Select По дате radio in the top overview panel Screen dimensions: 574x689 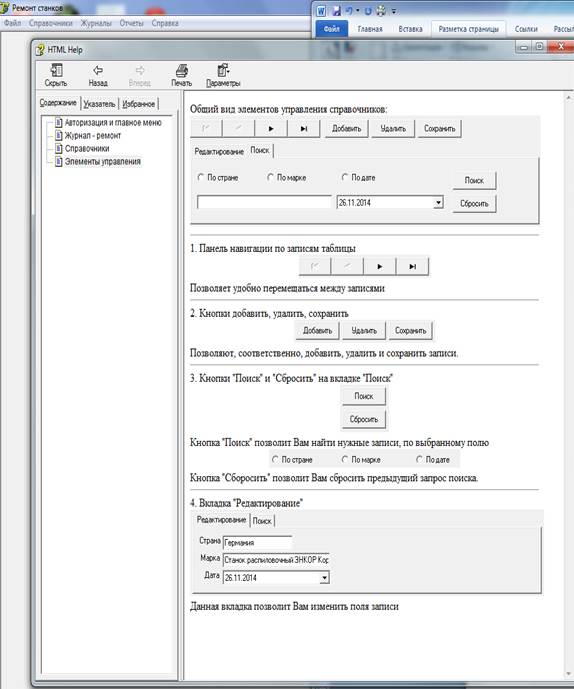pos(345,177)
